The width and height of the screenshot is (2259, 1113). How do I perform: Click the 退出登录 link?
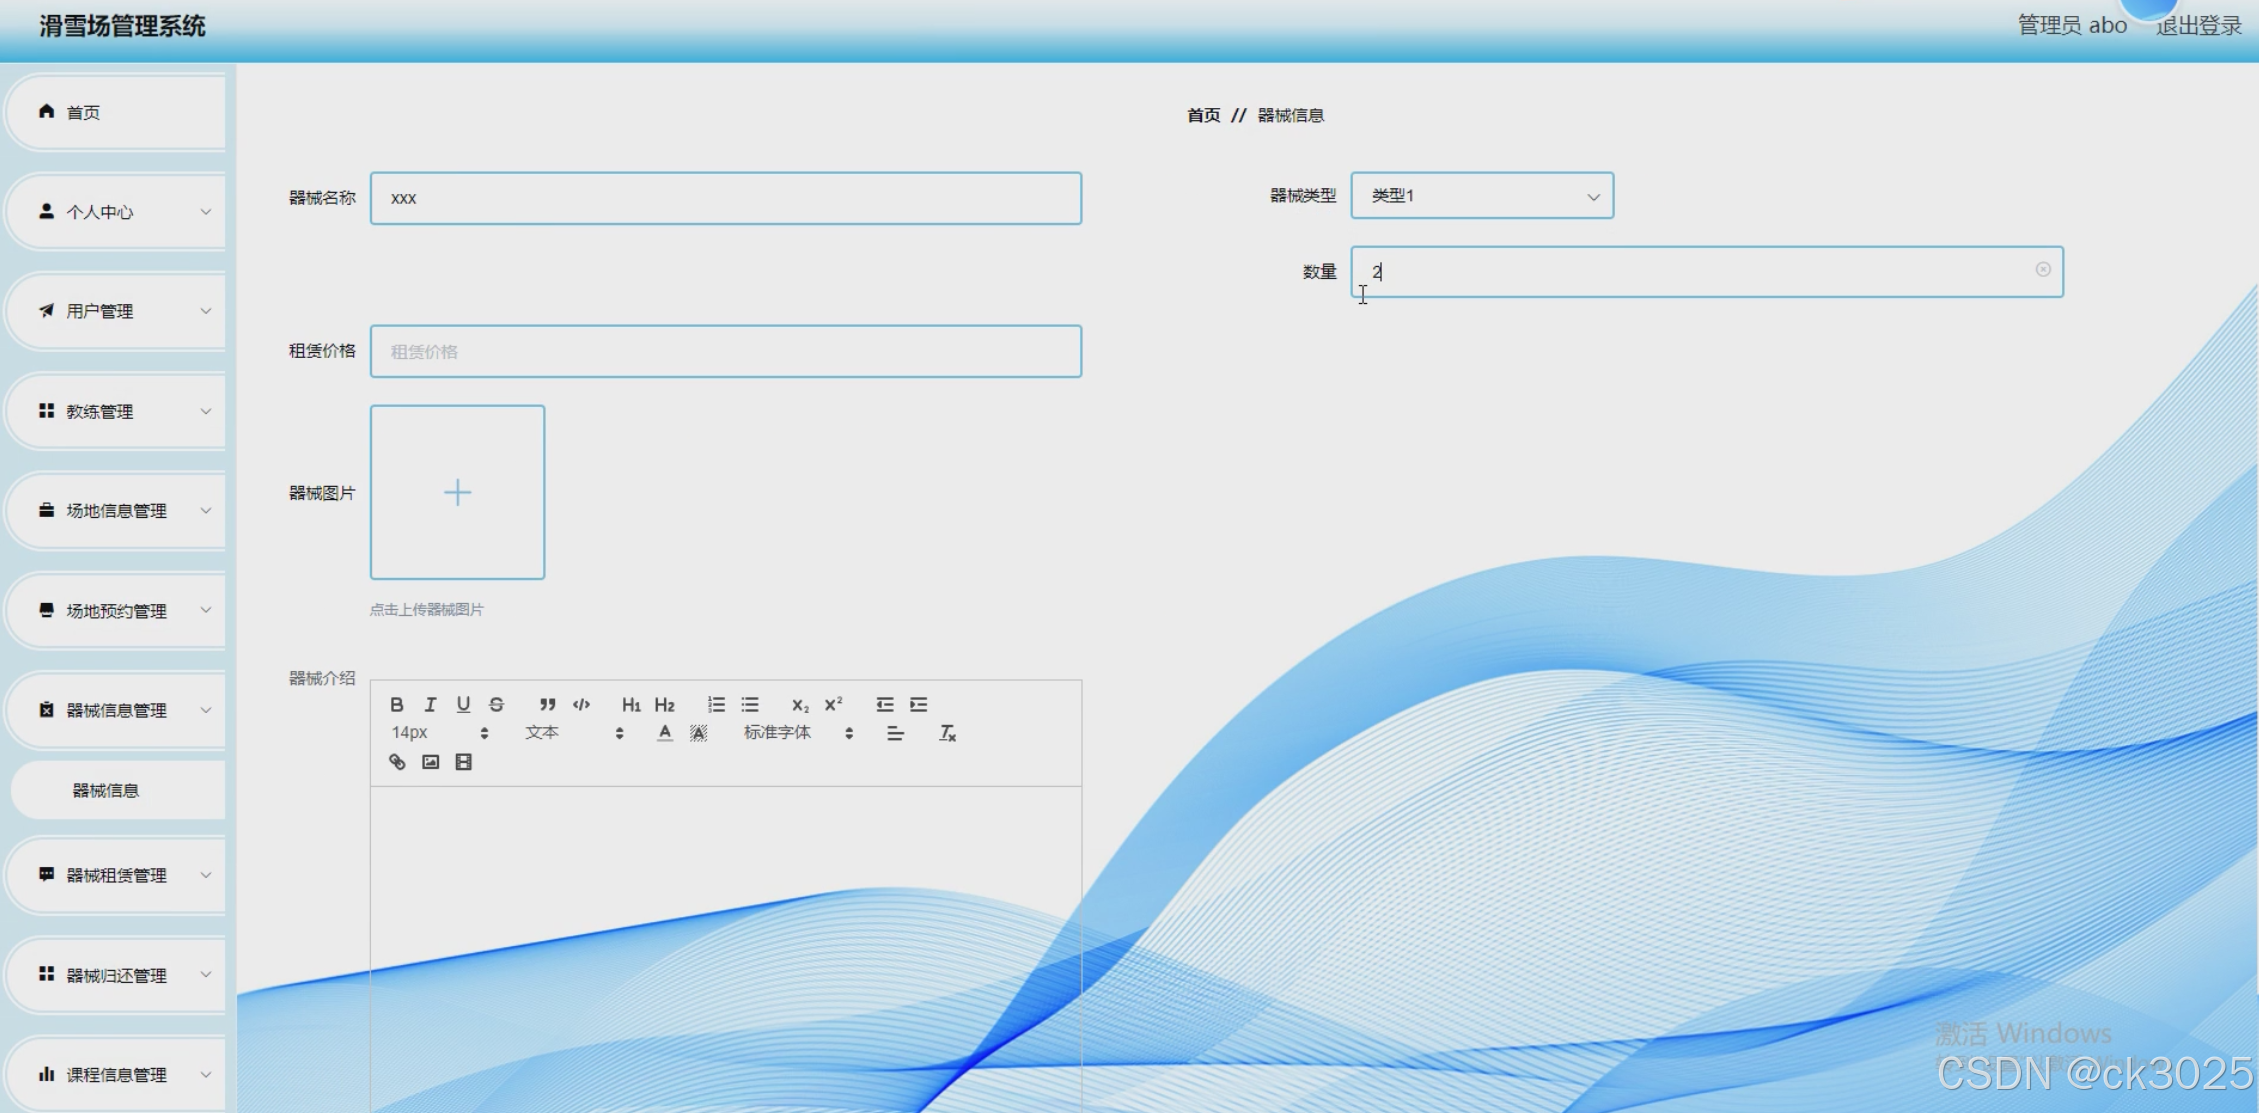2198,26
